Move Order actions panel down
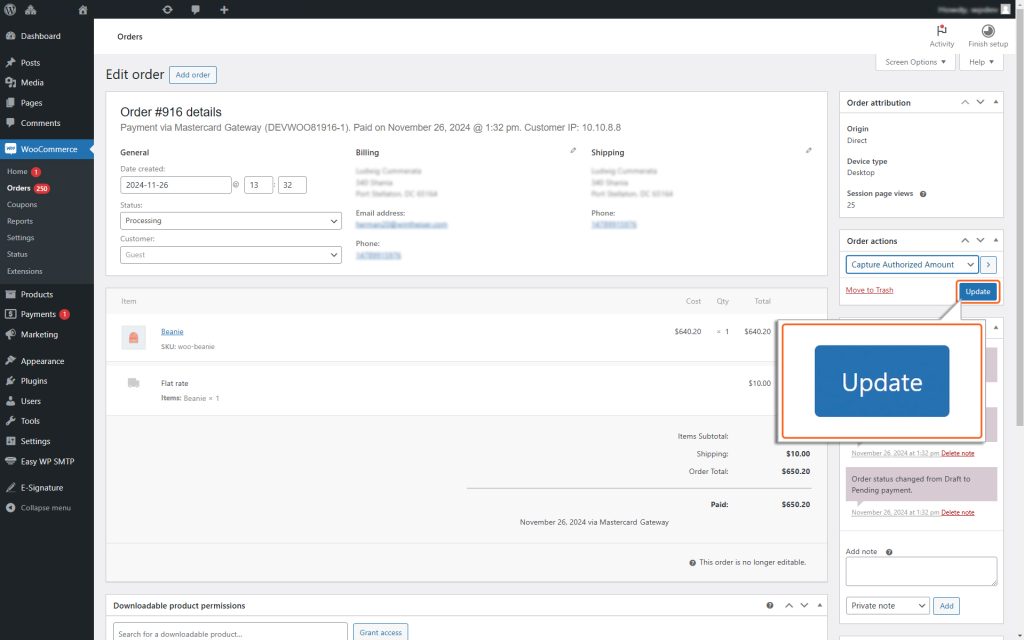The width and height of the screenshot is (1024, 640). [980, 241]
